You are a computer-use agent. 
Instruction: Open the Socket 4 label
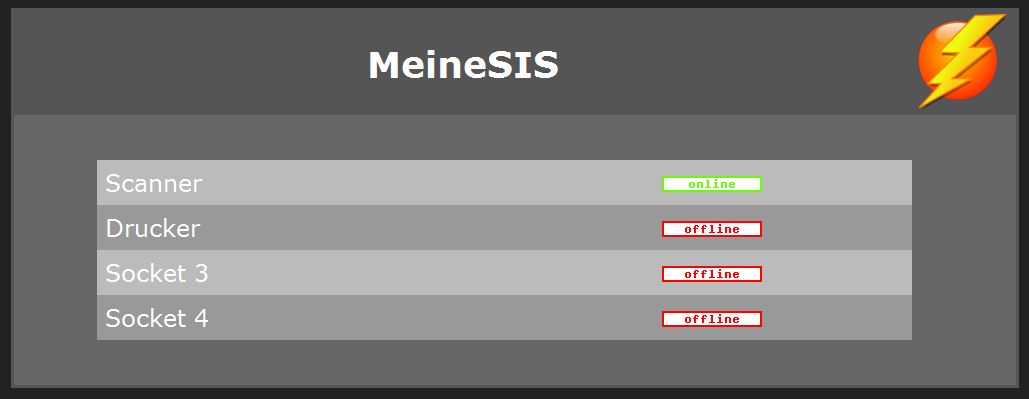157,318
